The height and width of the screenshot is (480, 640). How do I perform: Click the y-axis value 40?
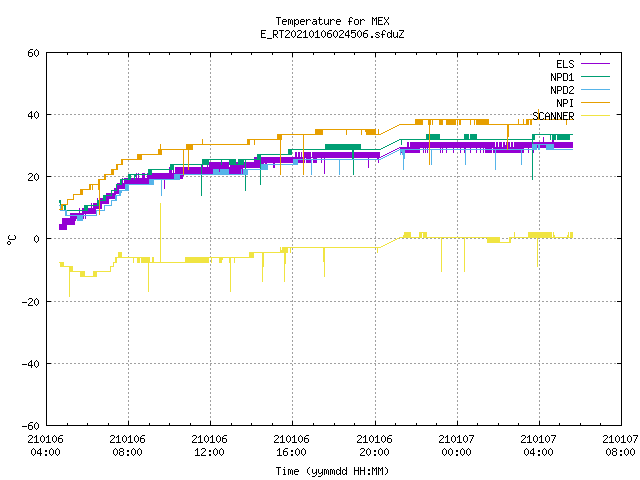point(33,115)
